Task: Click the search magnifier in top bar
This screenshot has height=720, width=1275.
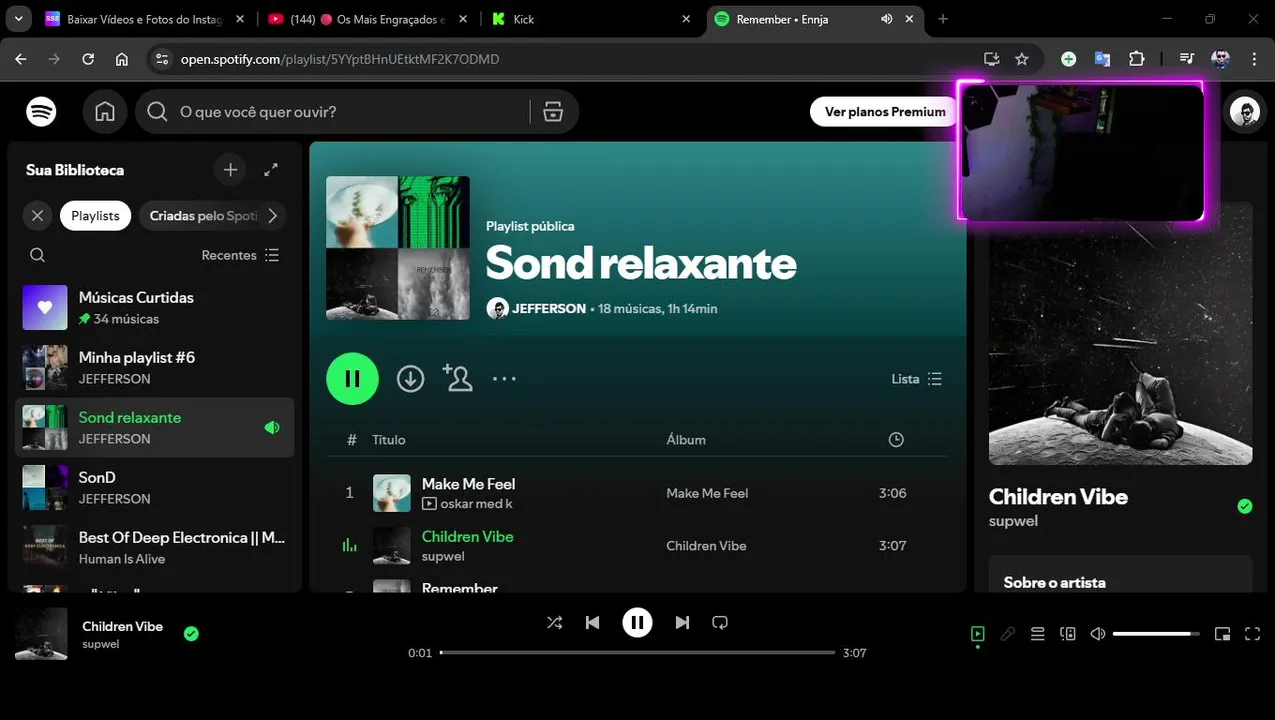Action: pos(157,112)
